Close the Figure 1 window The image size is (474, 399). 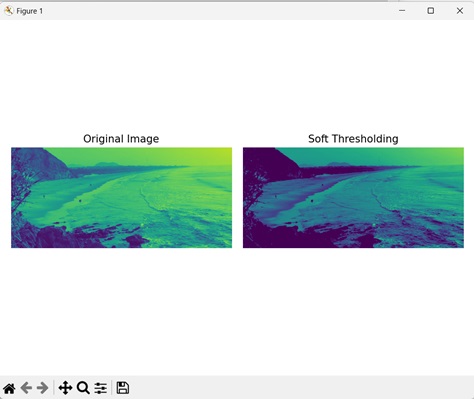click(x=460, y=11)
